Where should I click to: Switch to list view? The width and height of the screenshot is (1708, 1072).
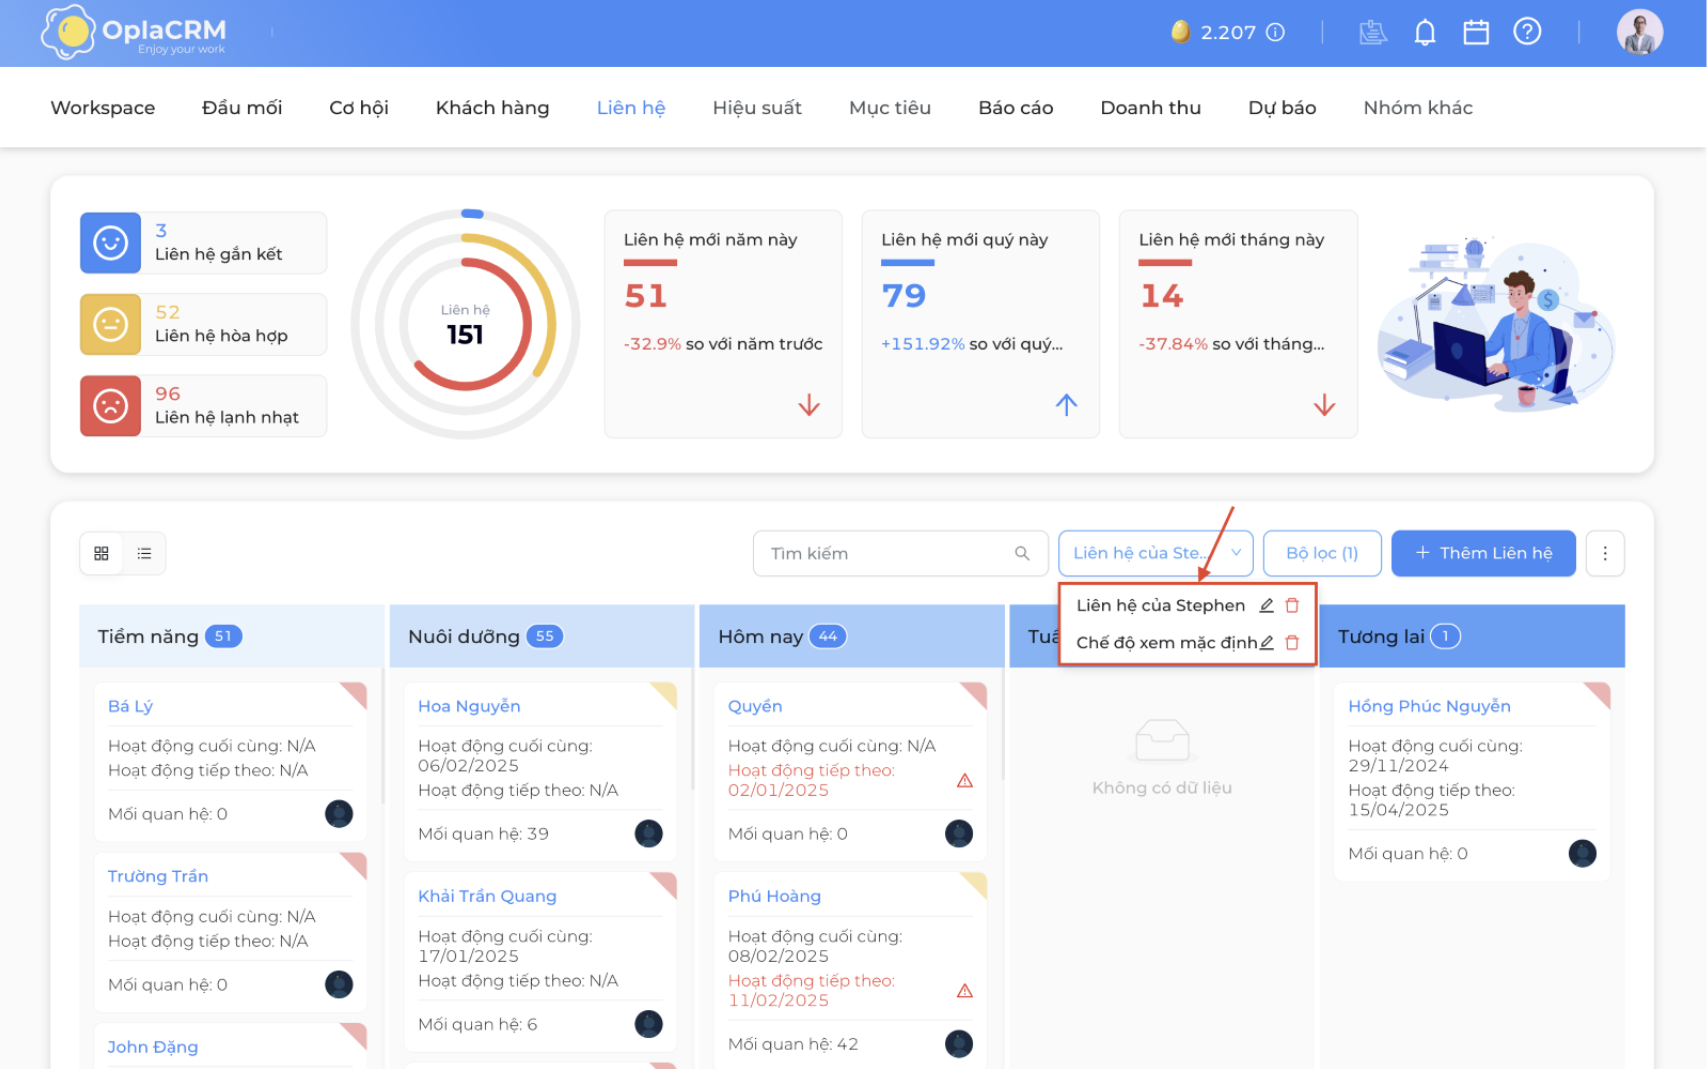[x=144, y=553]
